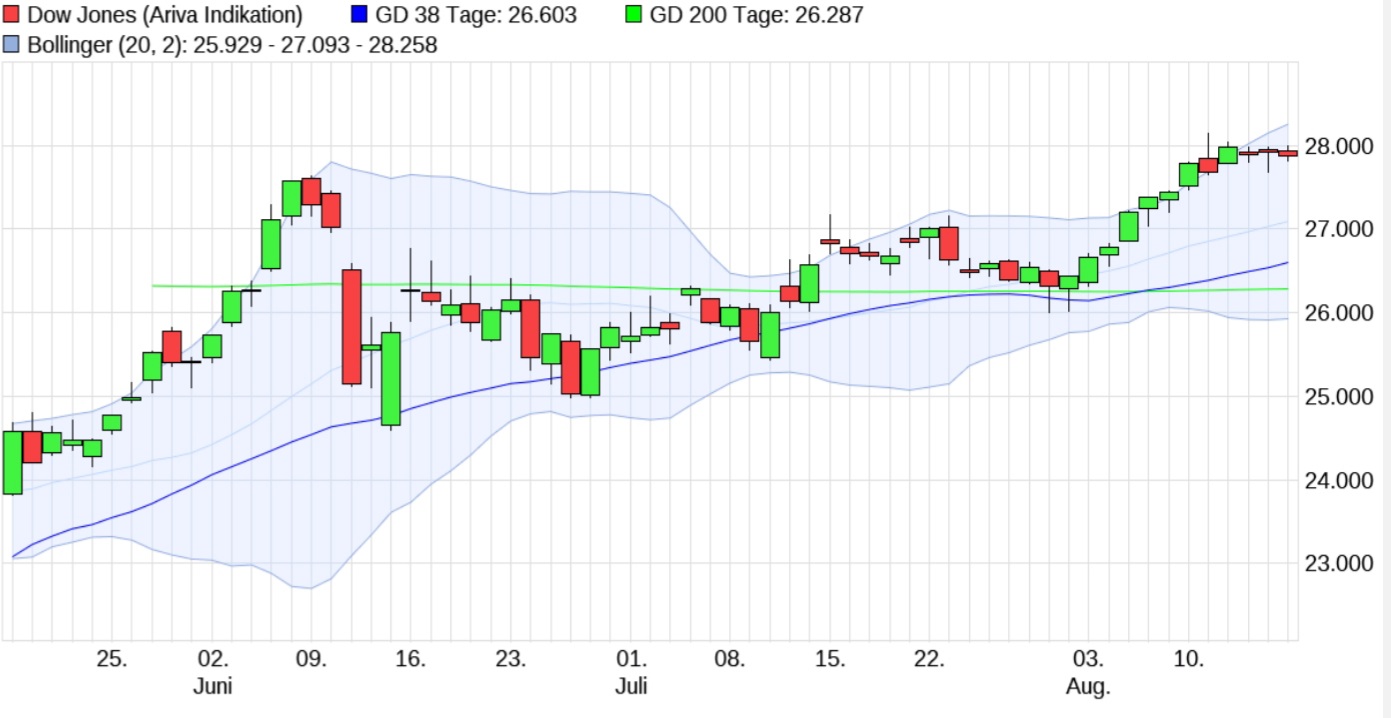Click the 25.000 price axis label
The height and width of the screenshot is (718, 1391).
coord(1338,397)
